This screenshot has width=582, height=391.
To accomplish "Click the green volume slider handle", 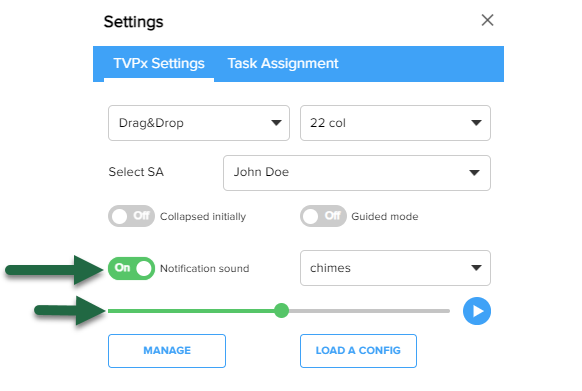I will coord(281,310).
